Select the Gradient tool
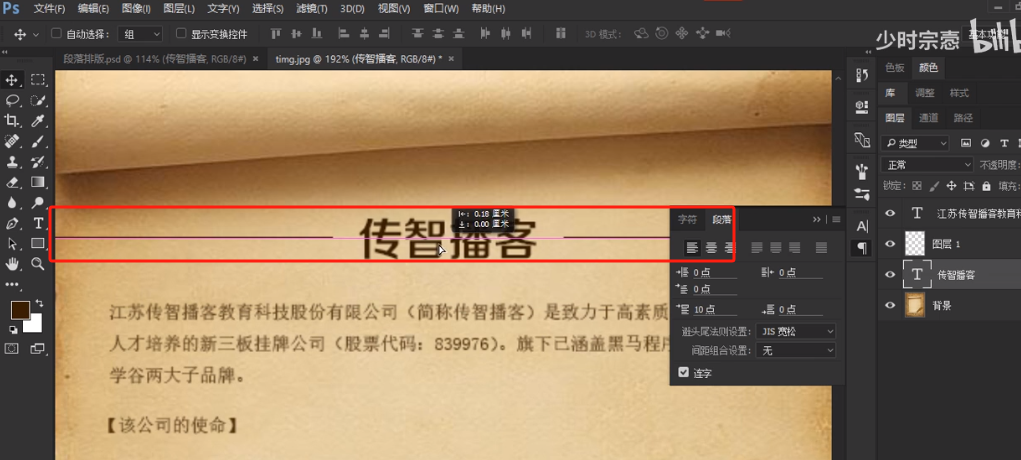 click(x=38, y=182)
